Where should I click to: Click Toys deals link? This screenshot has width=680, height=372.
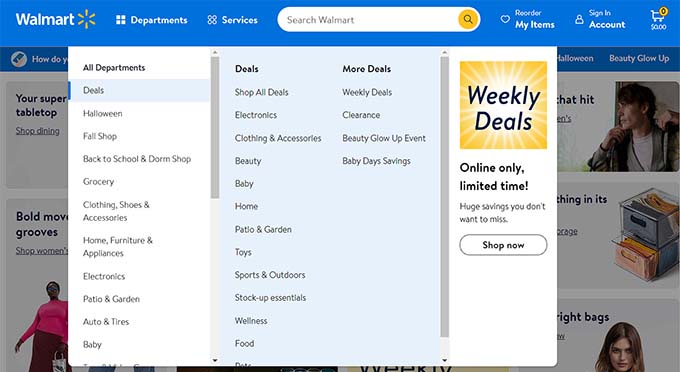tap(243, 252)
